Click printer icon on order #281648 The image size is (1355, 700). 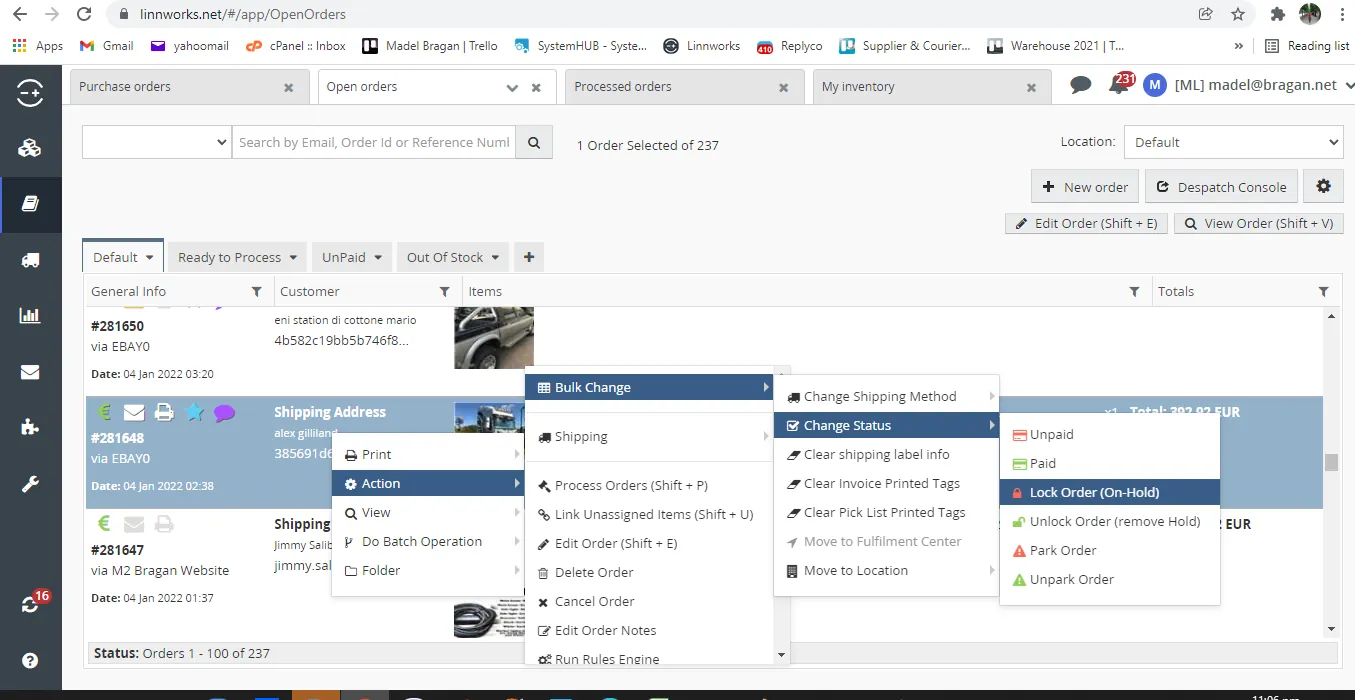point(165,412)
